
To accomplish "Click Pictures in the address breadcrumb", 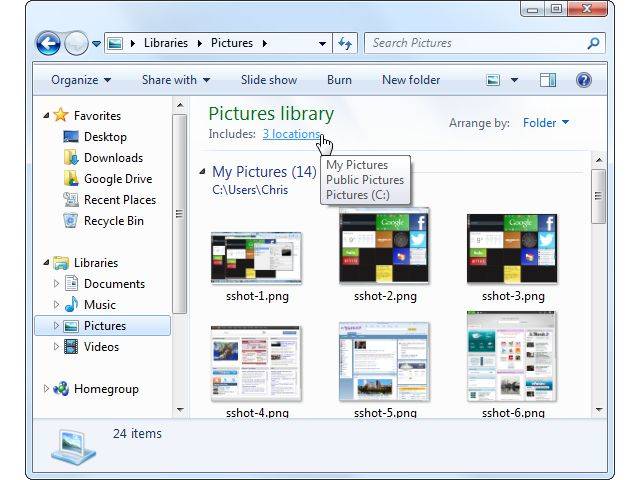I will 232,43.
